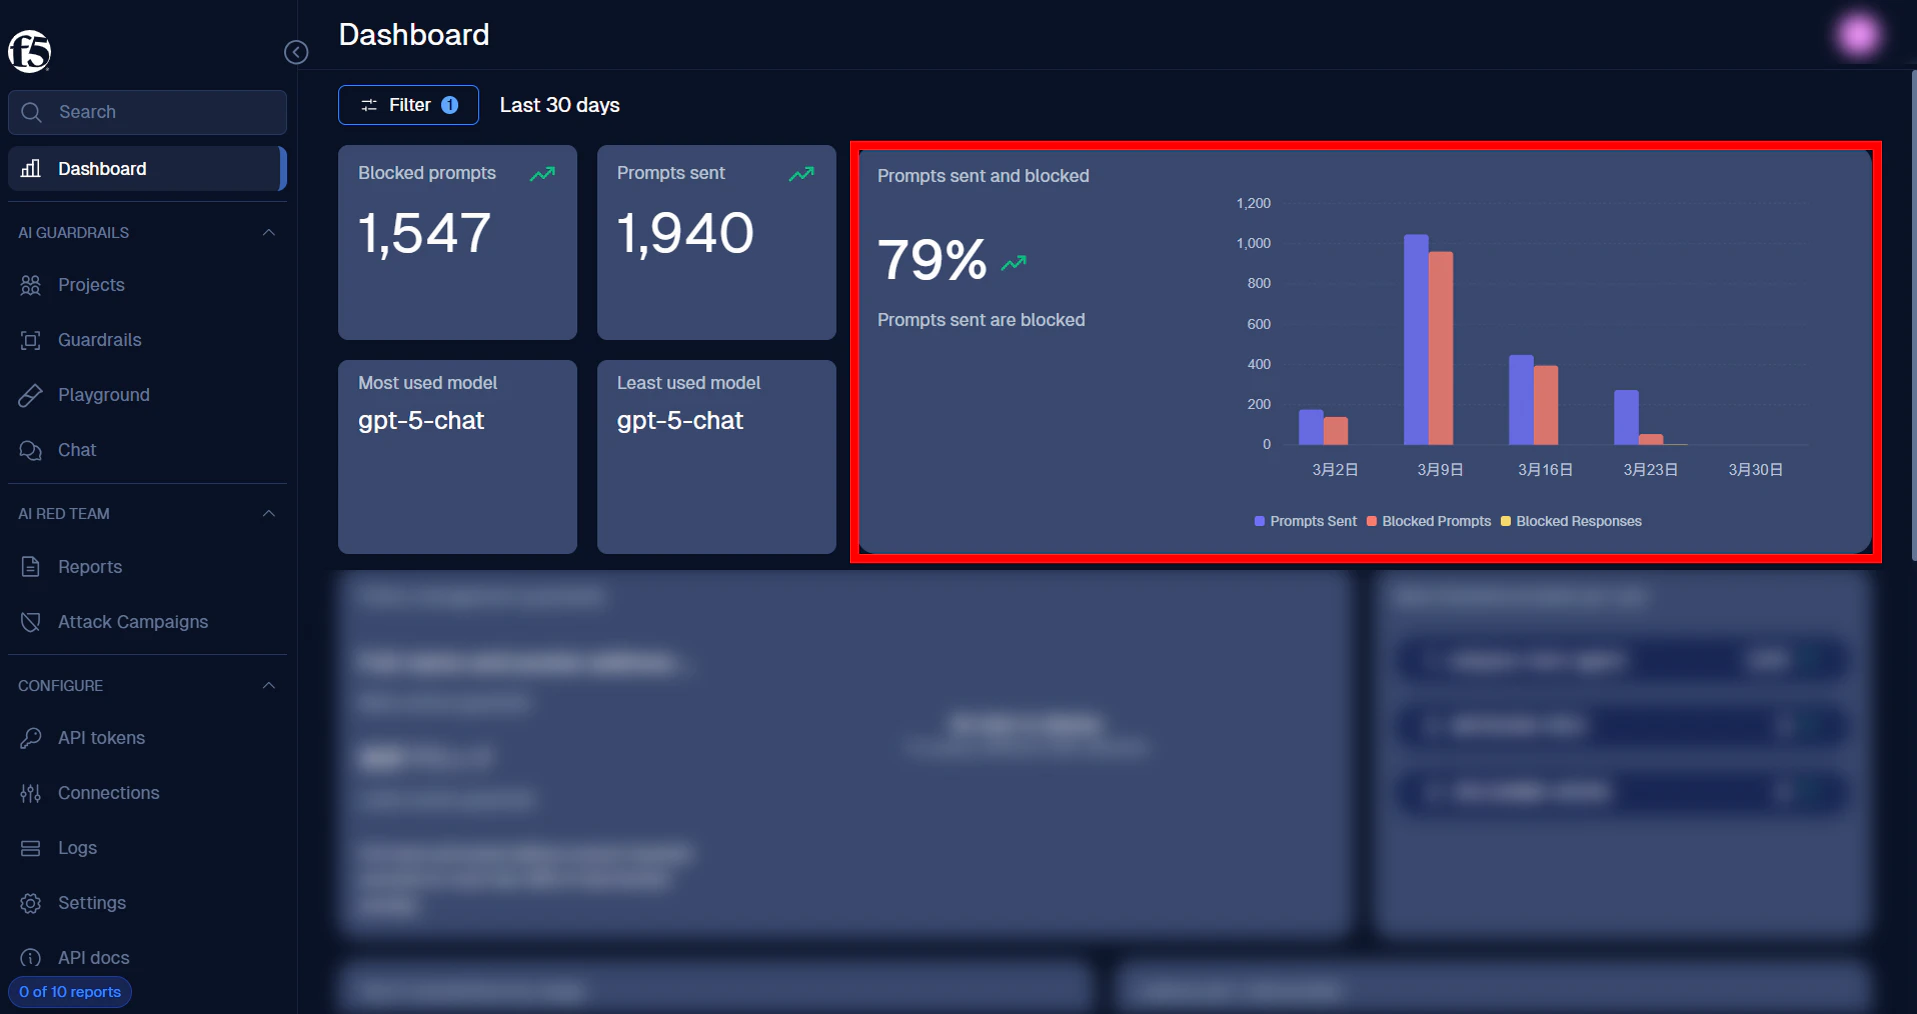Click the Chat bubble icon
This screenshot has width=1917, height=1014.
tap(31, 450)
